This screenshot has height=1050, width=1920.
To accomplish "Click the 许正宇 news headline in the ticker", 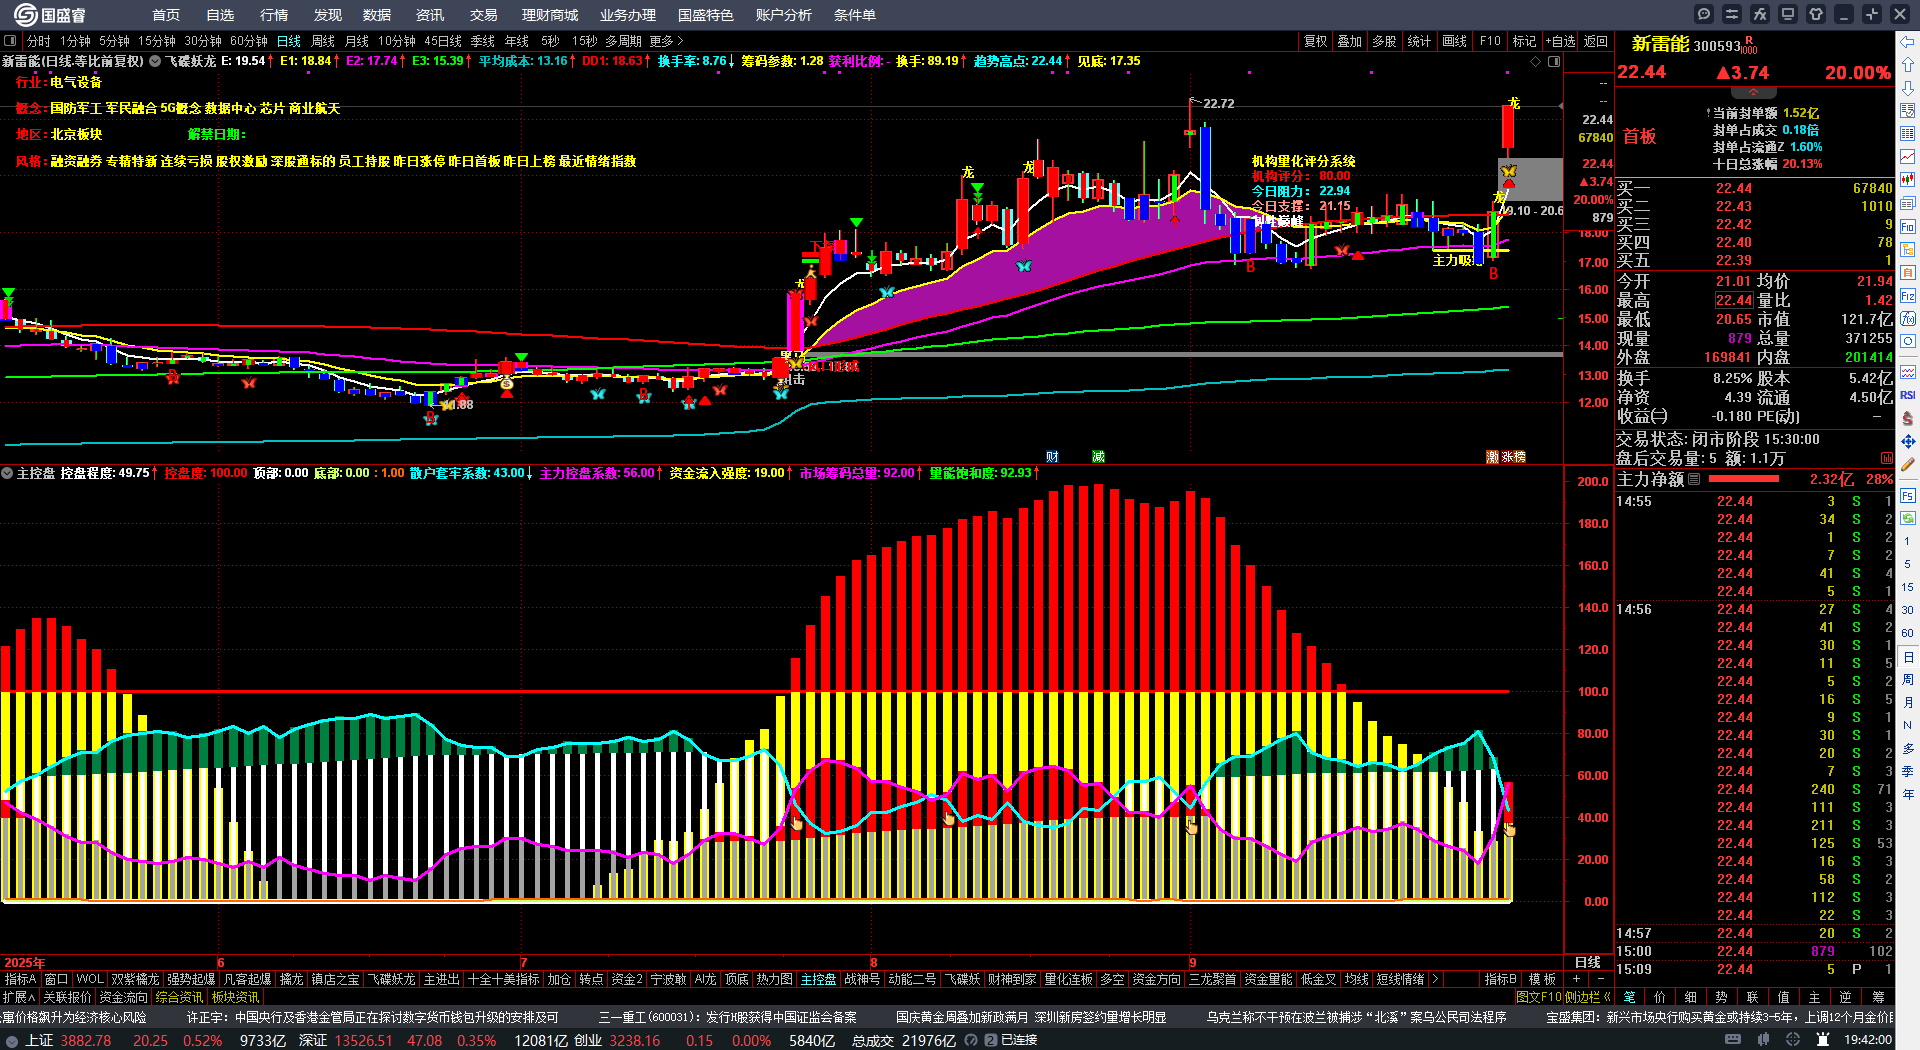I will tap(373, 1017).
